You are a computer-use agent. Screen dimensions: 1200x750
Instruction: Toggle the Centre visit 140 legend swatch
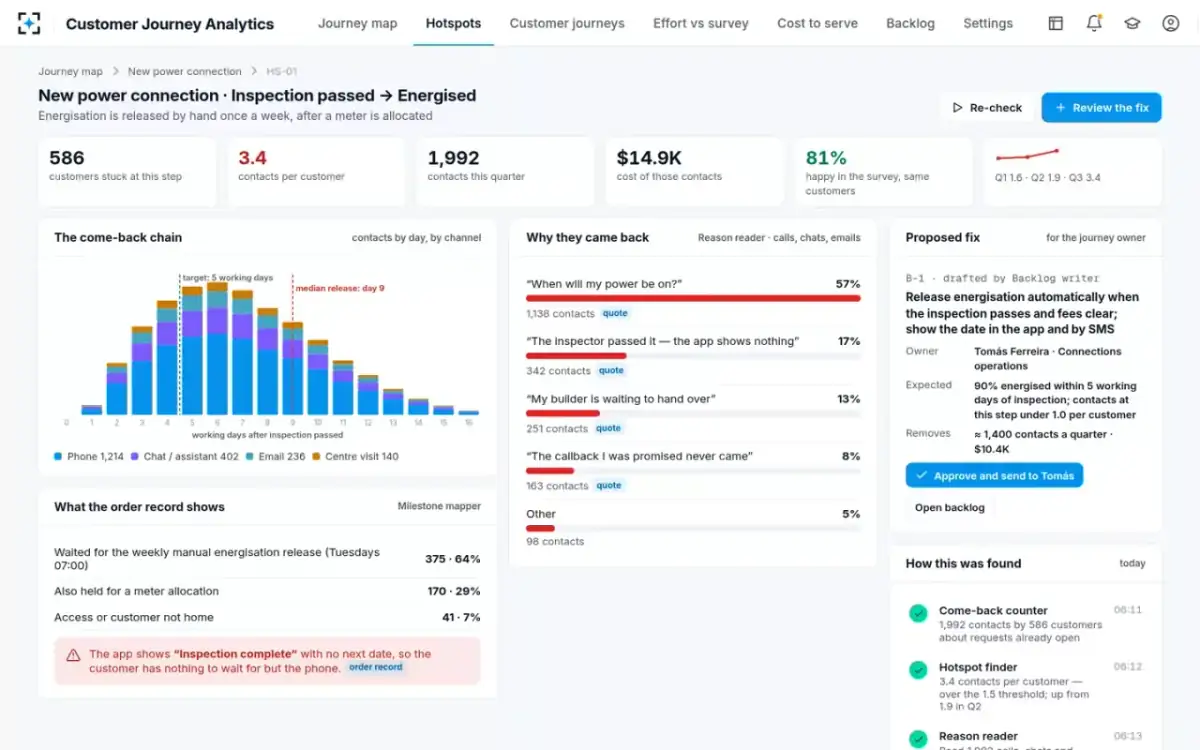click(317, 456)
